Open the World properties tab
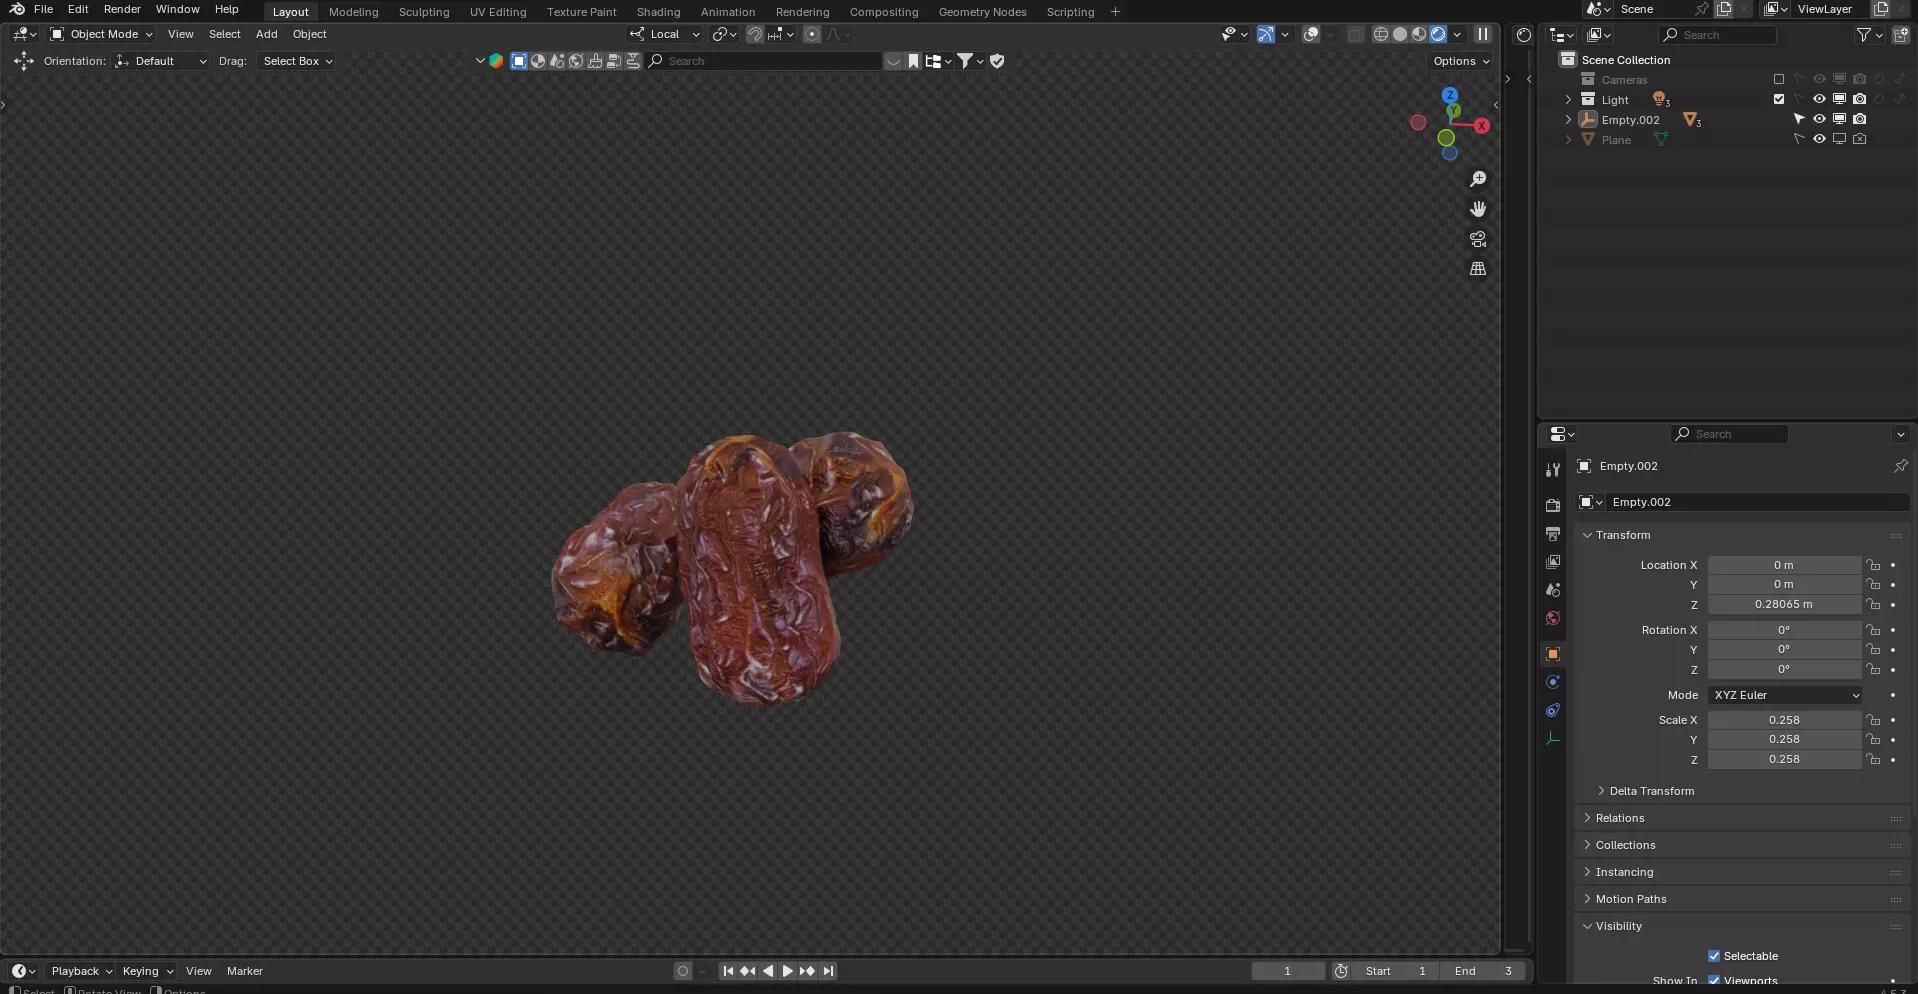Image resolution: width=1918 pixels, height=994 pixels. click(x=1552, y=618)
